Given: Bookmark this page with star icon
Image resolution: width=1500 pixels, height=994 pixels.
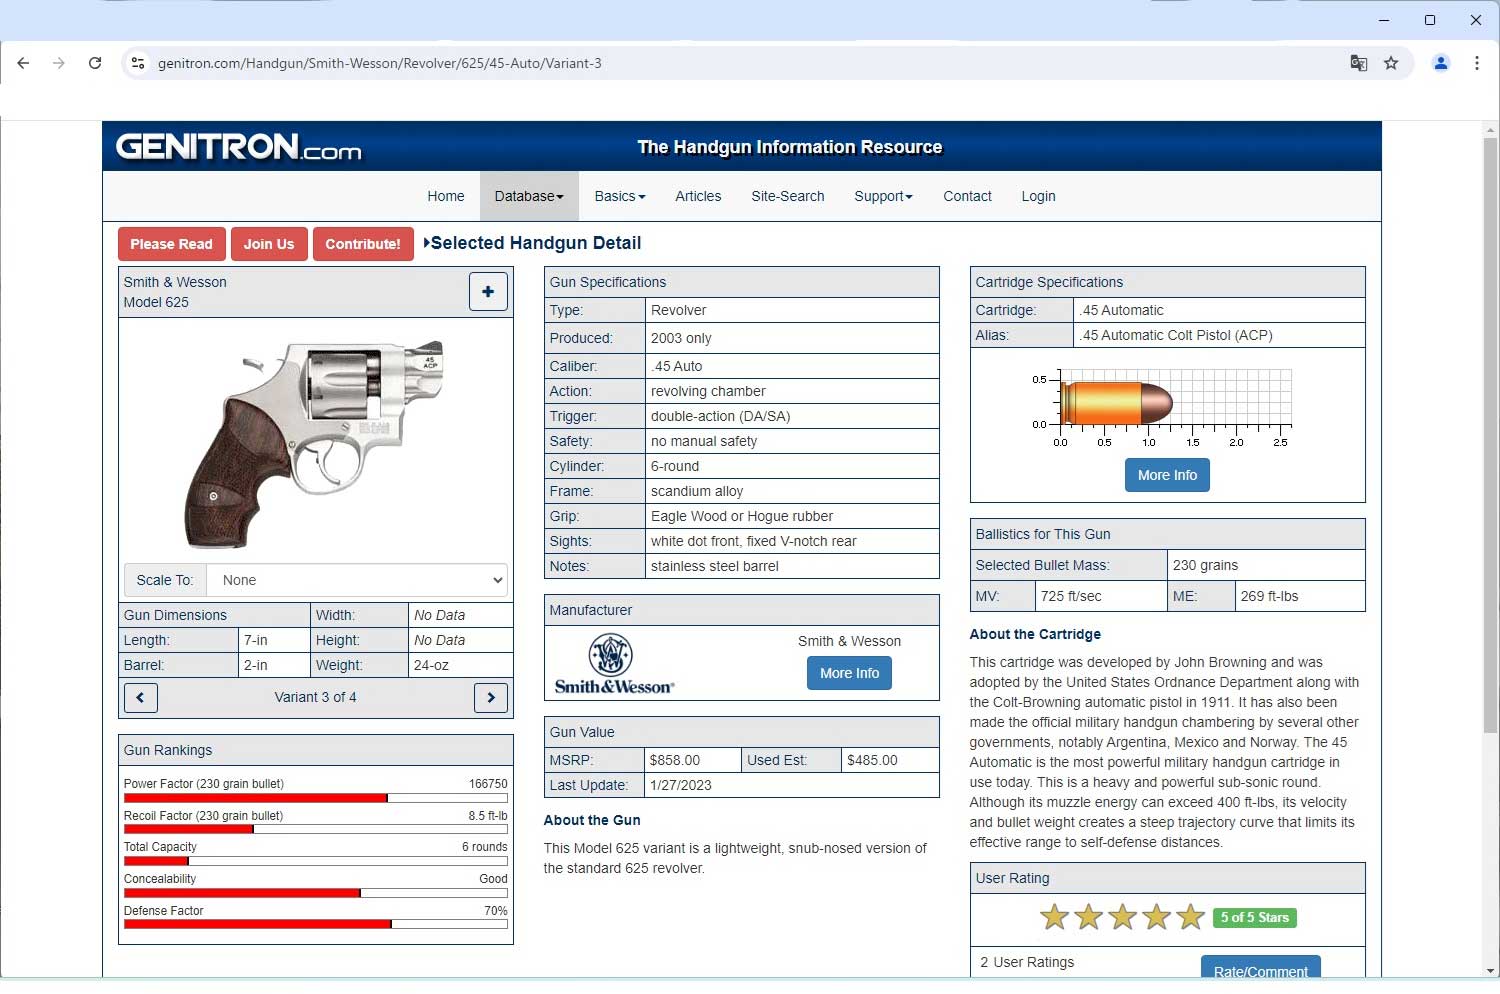Looking at the screenshot, I should (1391, 63).
